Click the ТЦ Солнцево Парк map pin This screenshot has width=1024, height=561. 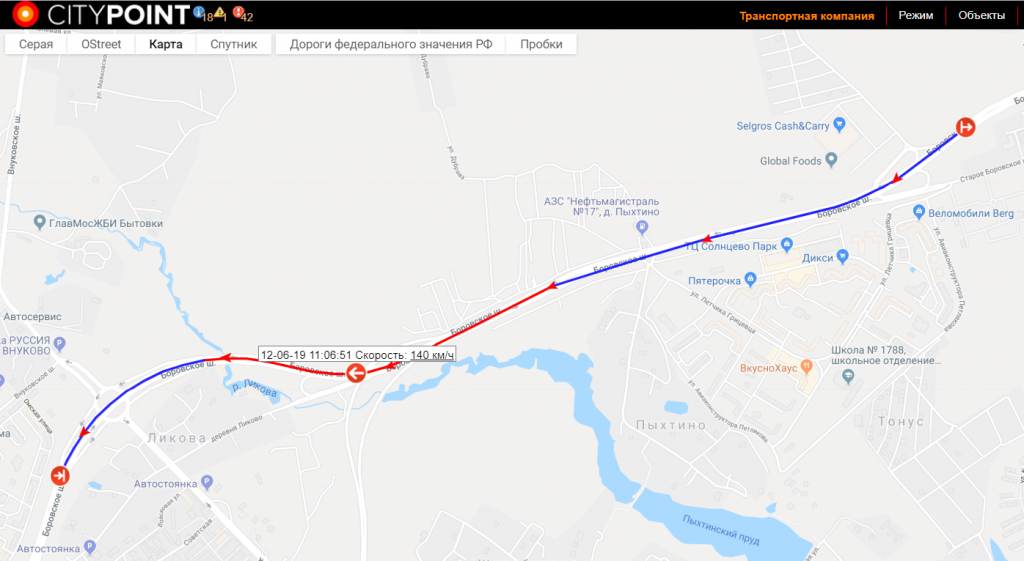click(x=786, y=244)
